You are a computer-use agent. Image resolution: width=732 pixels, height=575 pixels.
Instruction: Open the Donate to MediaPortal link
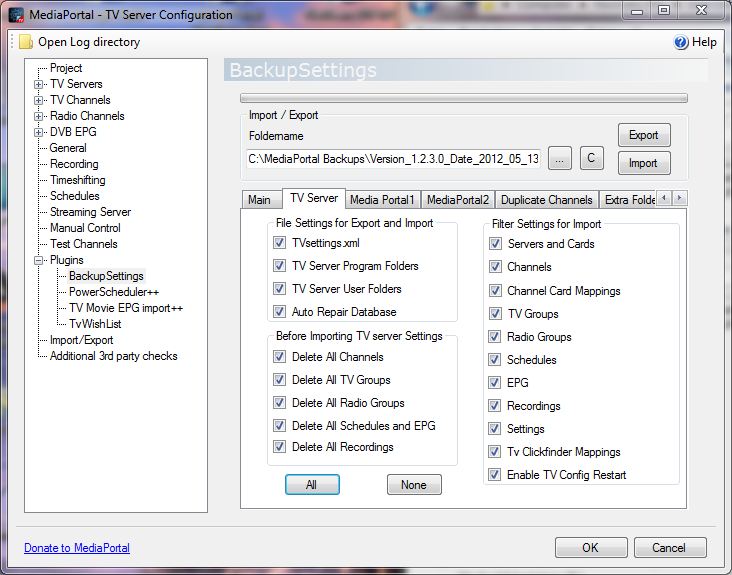(77, 548)
